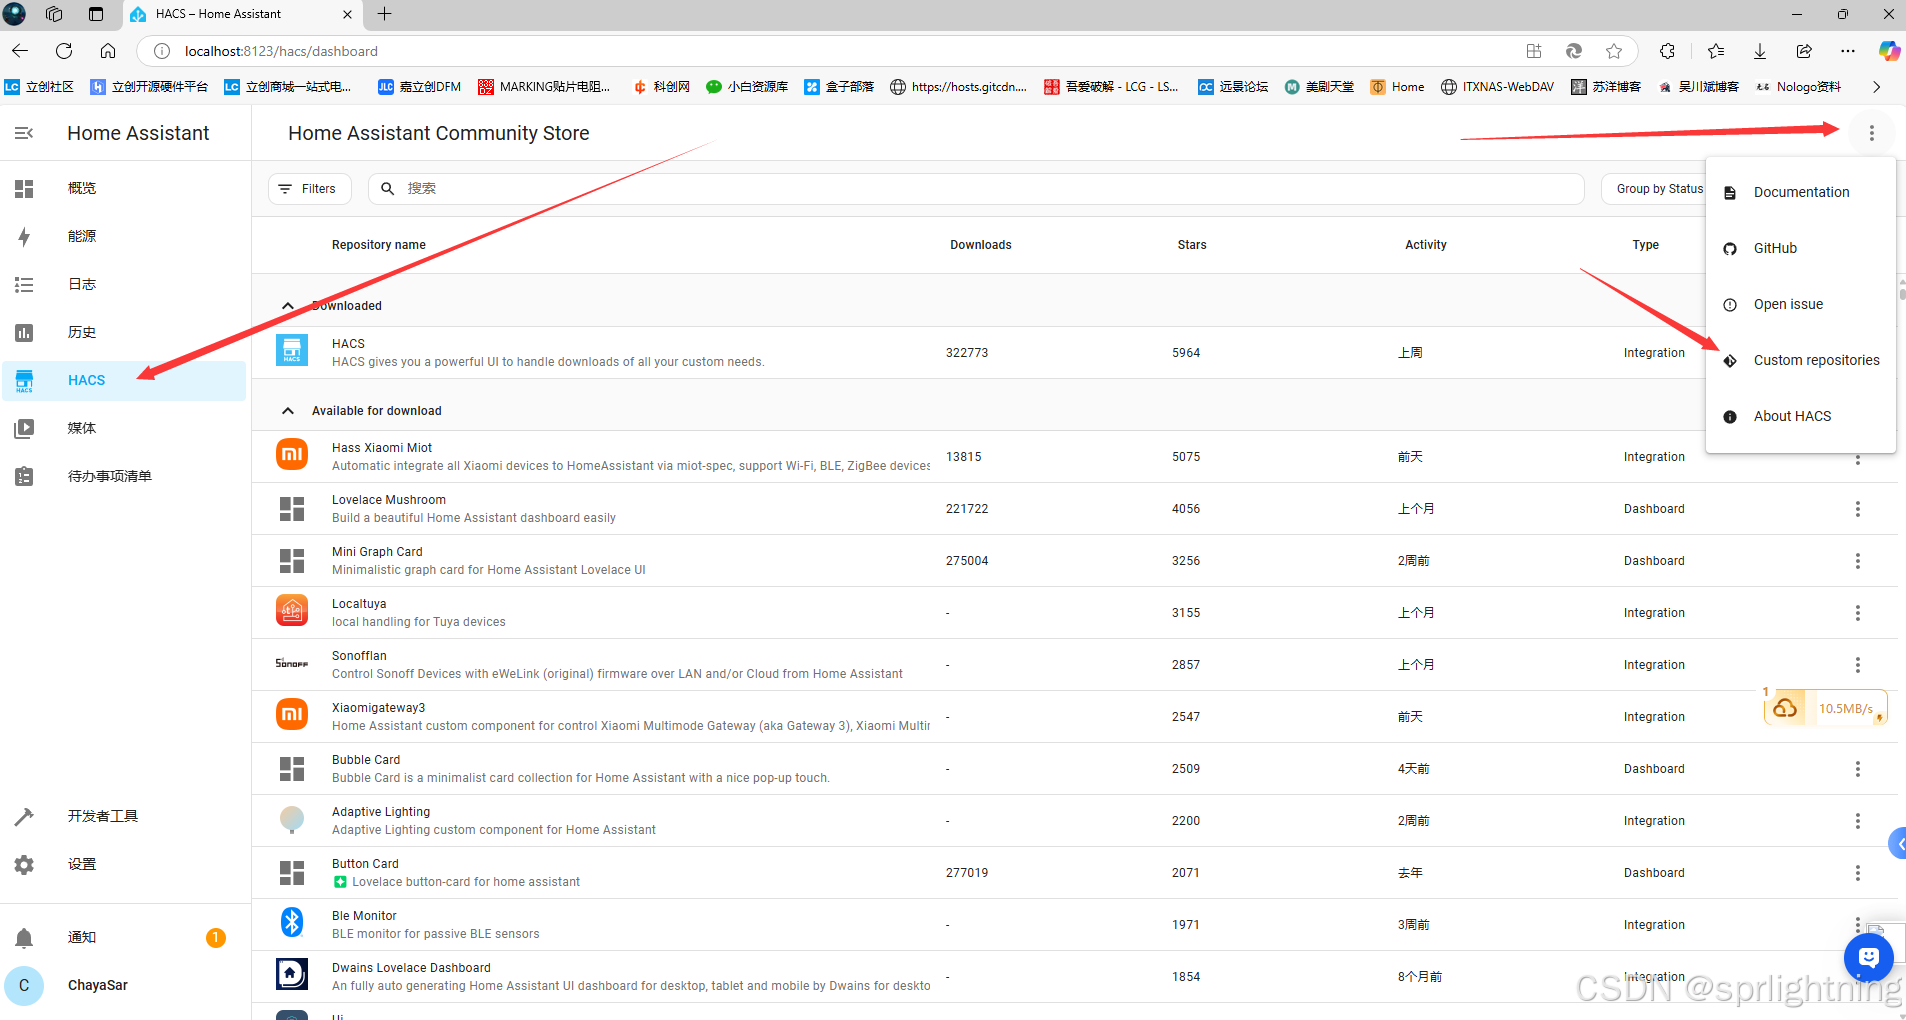Open row menu for Localtuya
Screen dimensions: 1906x1020
click(x=1858, y=613)
